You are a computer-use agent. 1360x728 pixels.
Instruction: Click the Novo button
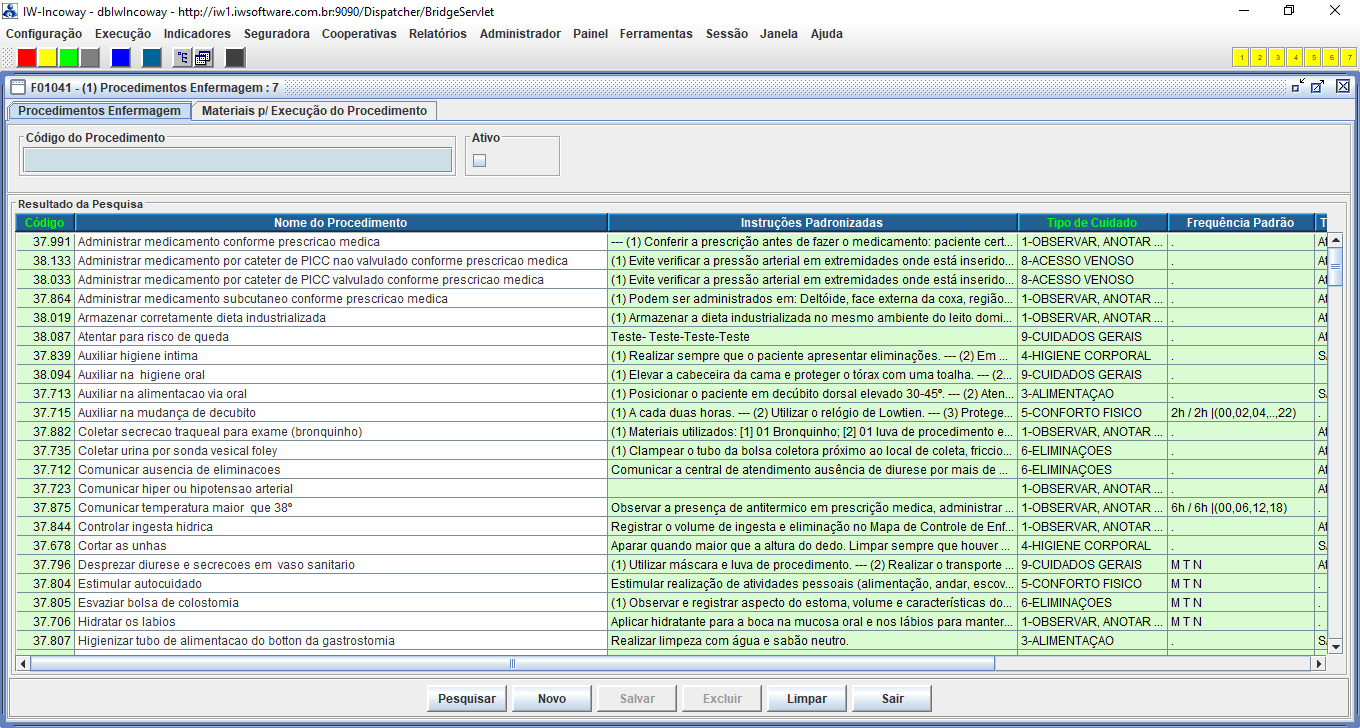coord(552,699)
